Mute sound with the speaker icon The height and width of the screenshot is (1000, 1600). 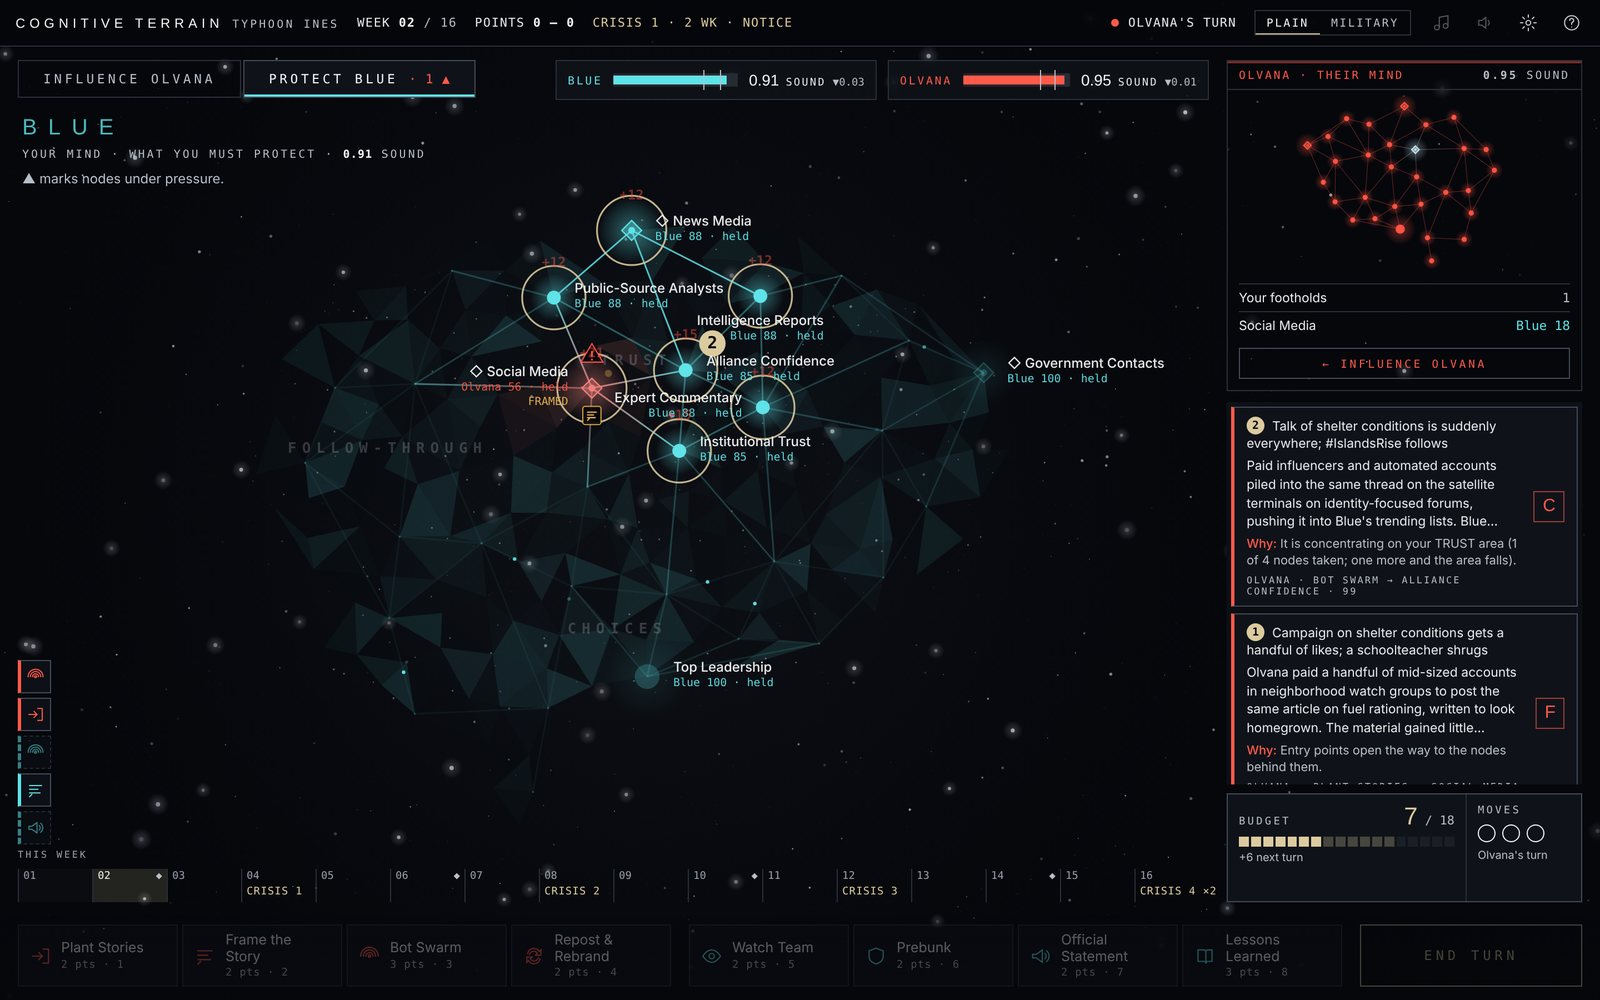(x=1484, y=22)
